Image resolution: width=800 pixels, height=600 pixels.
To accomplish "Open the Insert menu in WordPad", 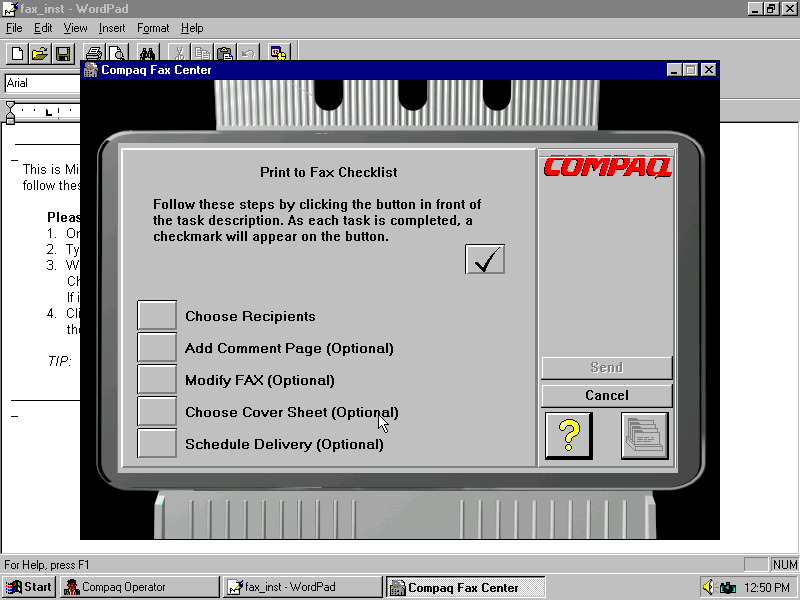I will (x=112, y=28).
